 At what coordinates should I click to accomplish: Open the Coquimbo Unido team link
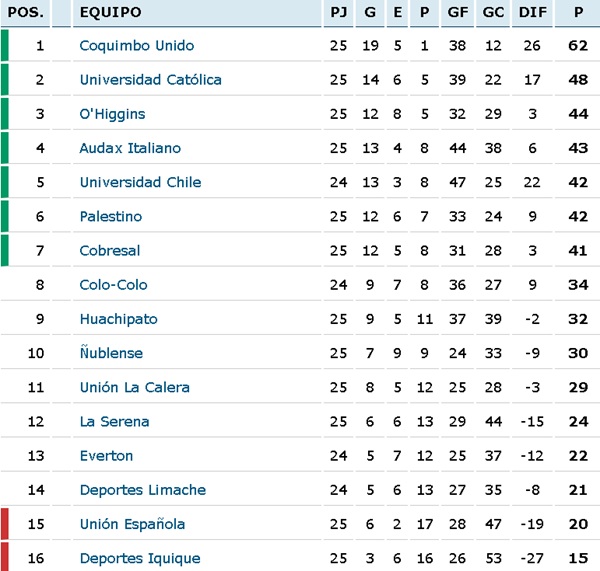click(x=137, y=46)
